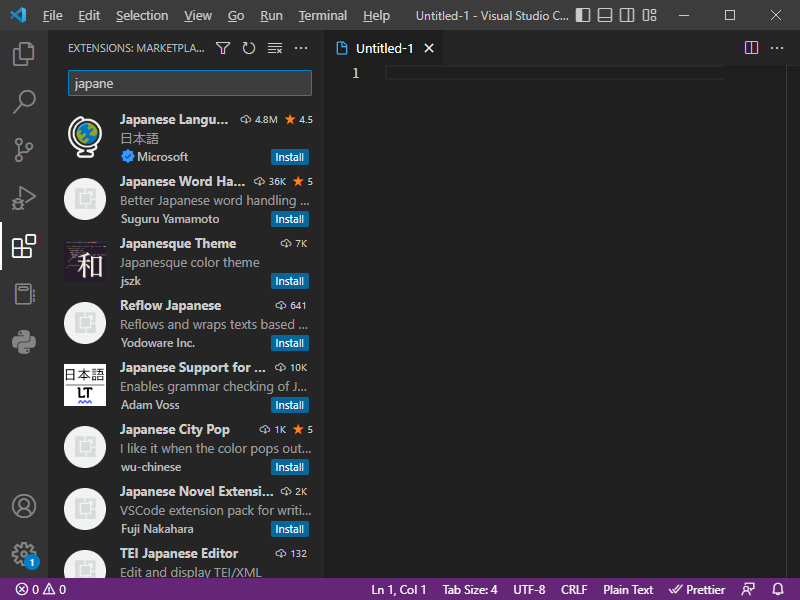Select the Reflow Japanese extension title
The width and height of the screenshot is (800, 600).
point(170,306)
